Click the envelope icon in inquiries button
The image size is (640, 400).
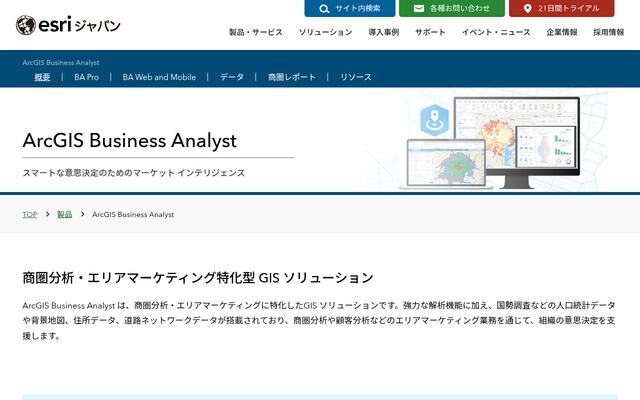[x=419, y=9]
